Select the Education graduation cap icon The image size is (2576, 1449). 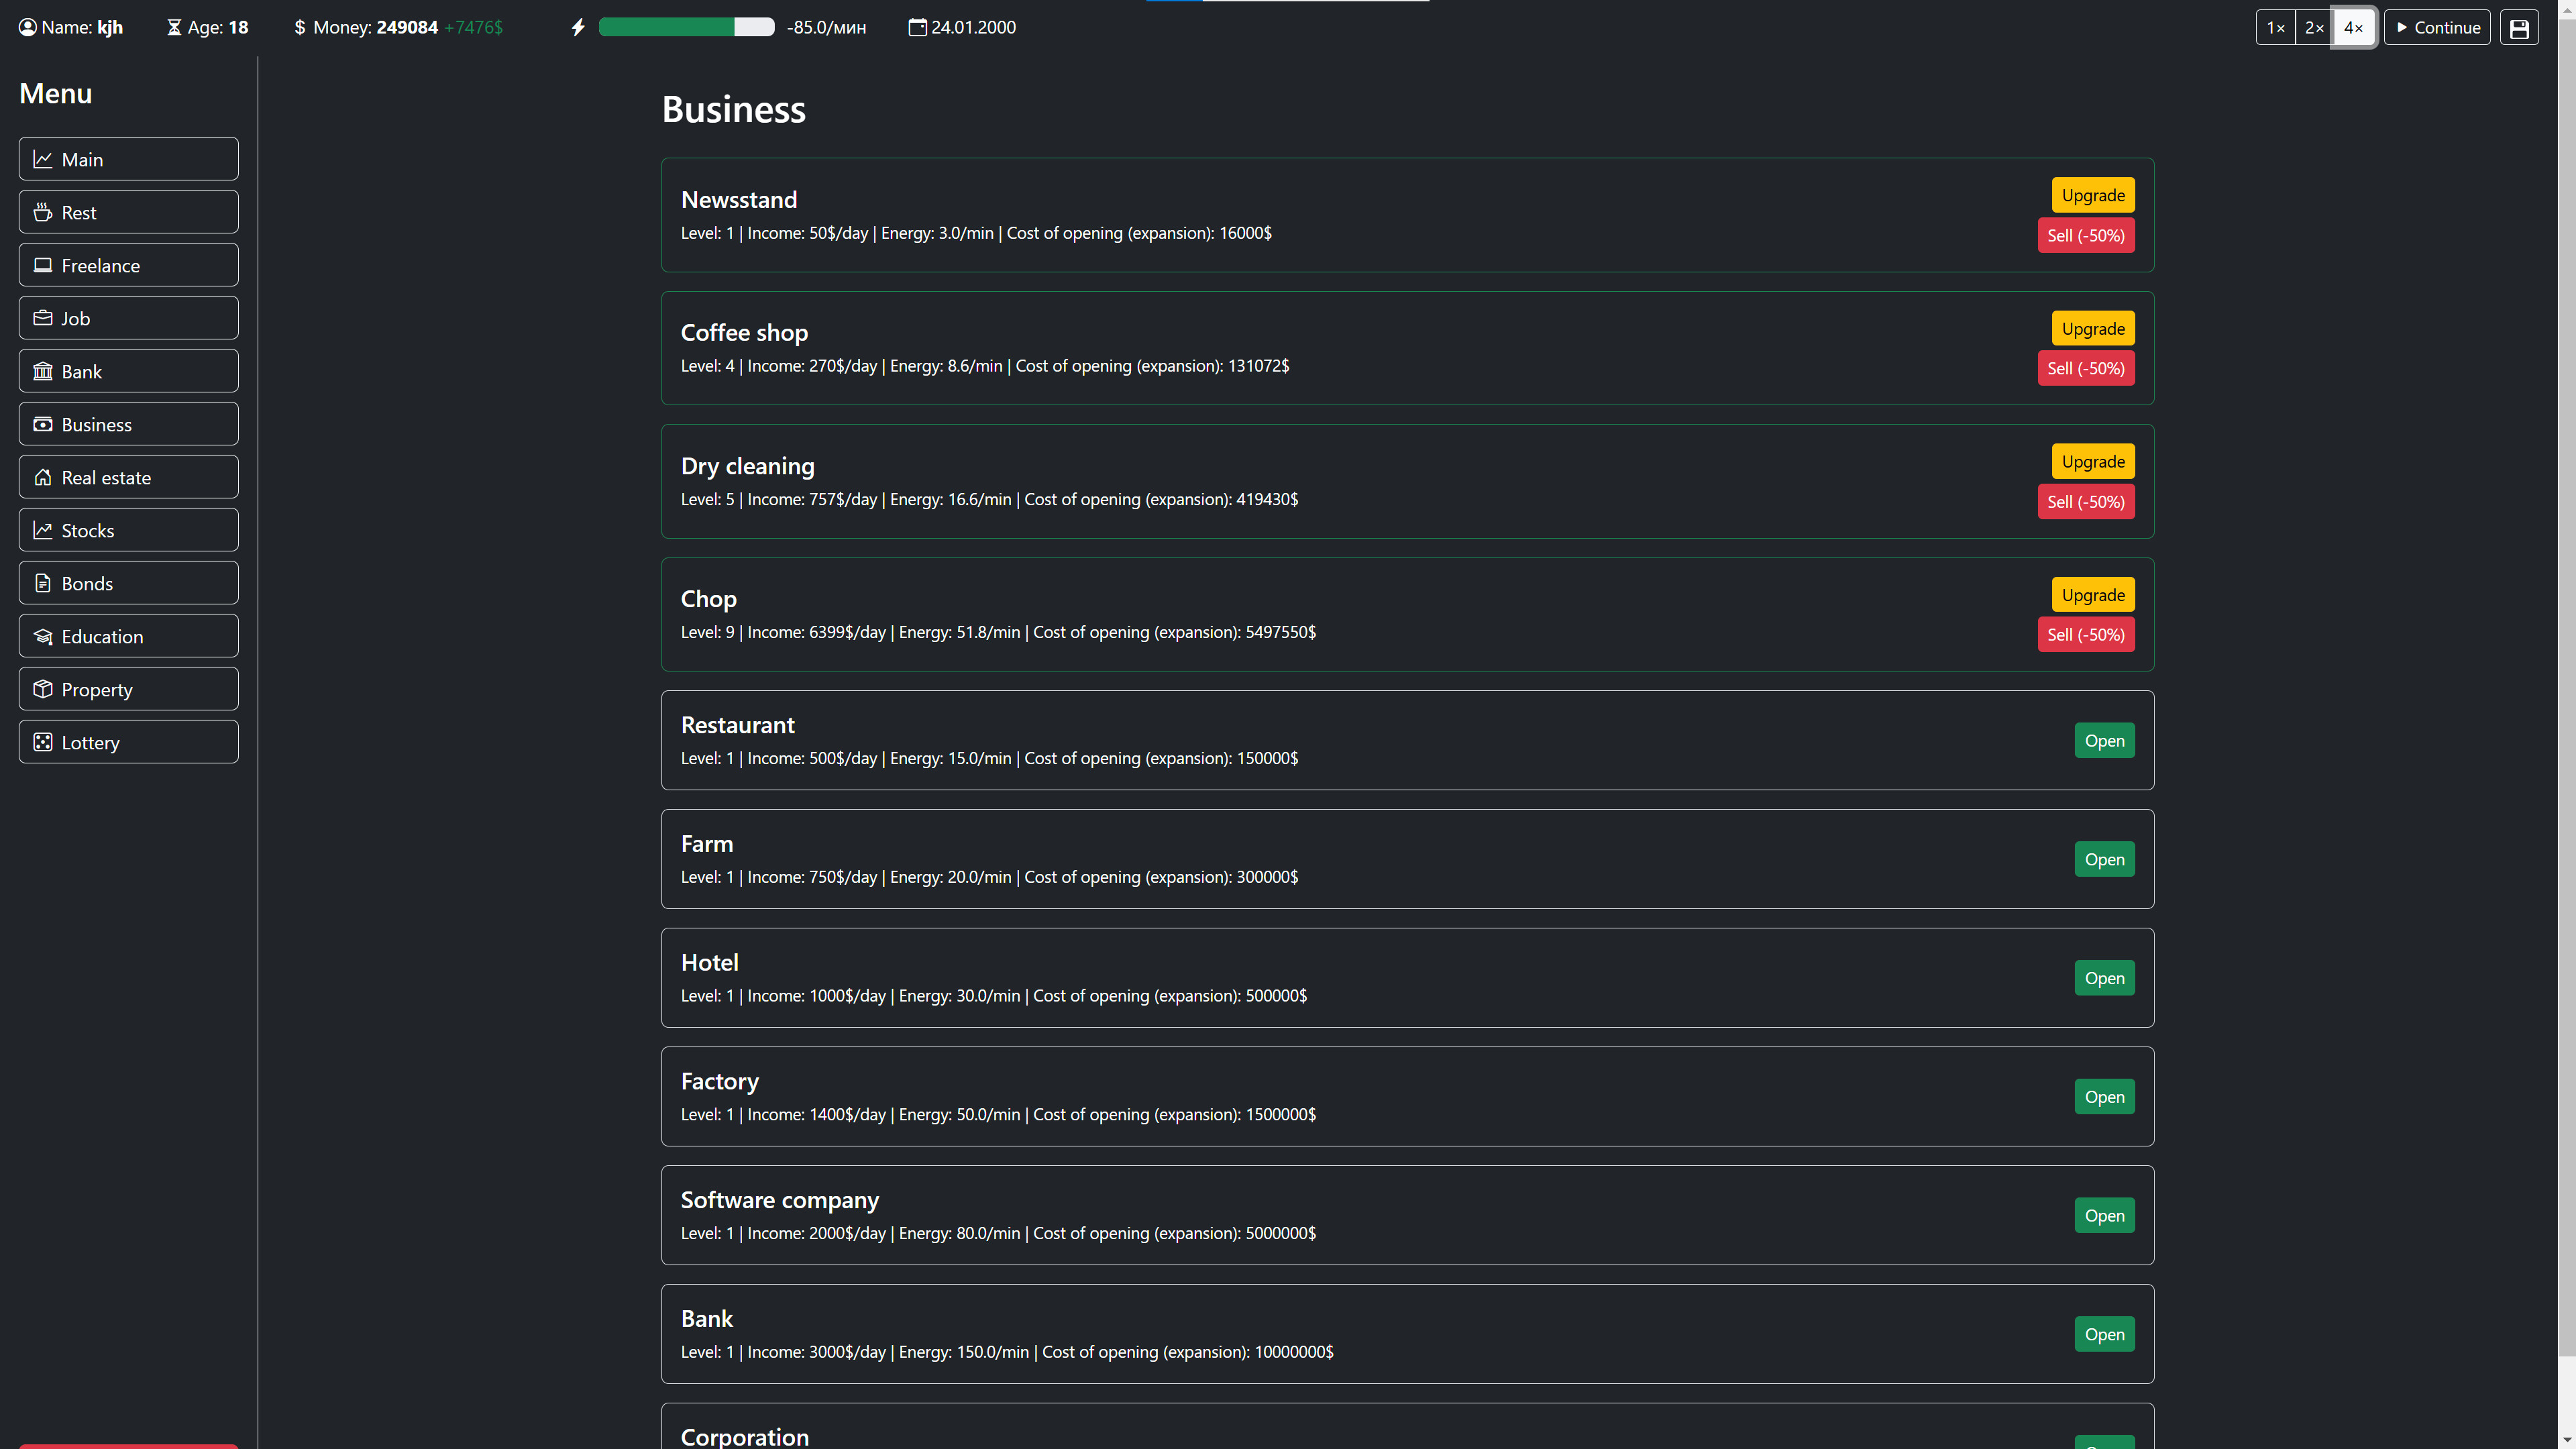coord(43,636)
